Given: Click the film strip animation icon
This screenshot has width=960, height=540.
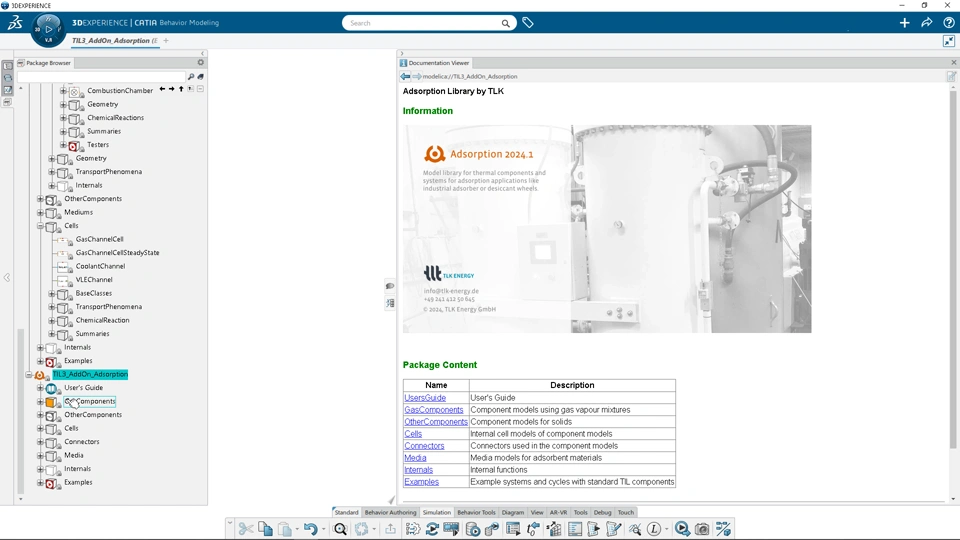Looking at the screenshot, I should pos(451,529).
